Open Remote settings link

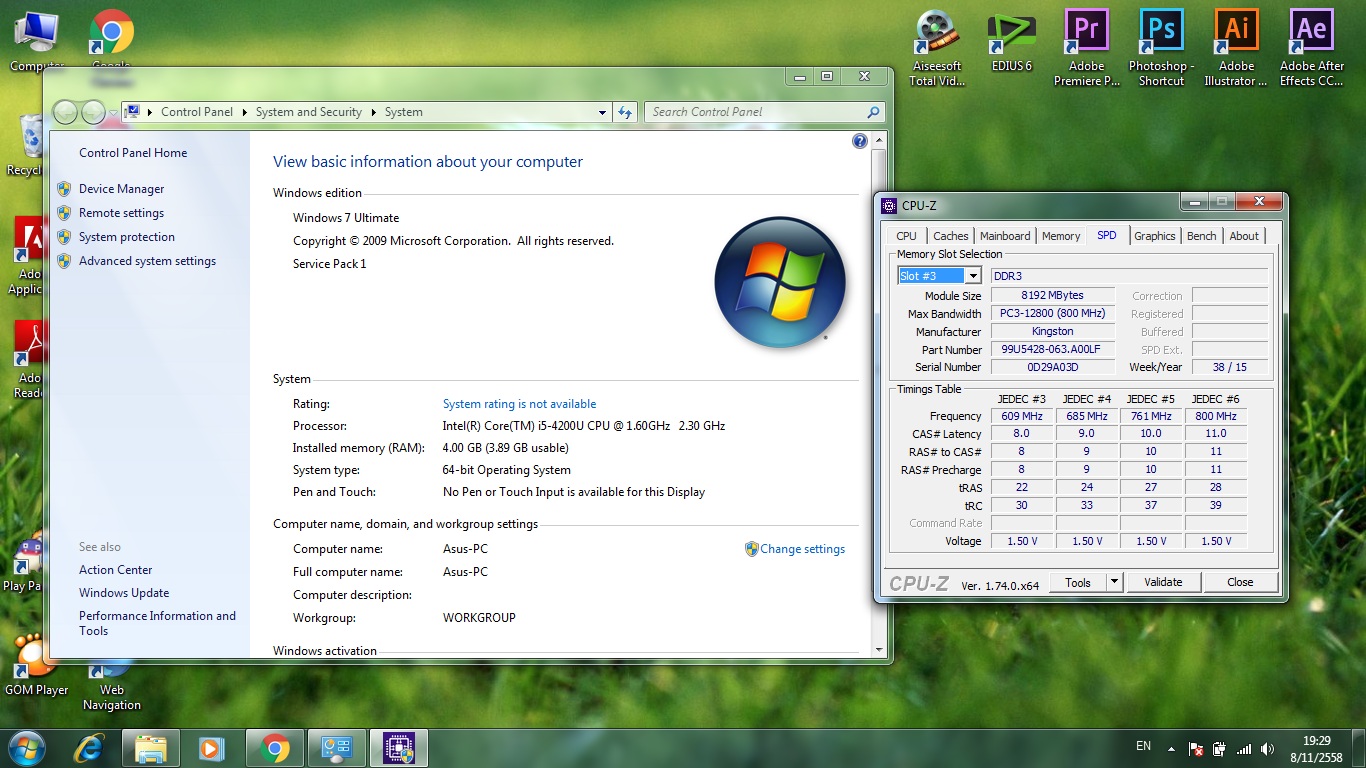(121, 213)
